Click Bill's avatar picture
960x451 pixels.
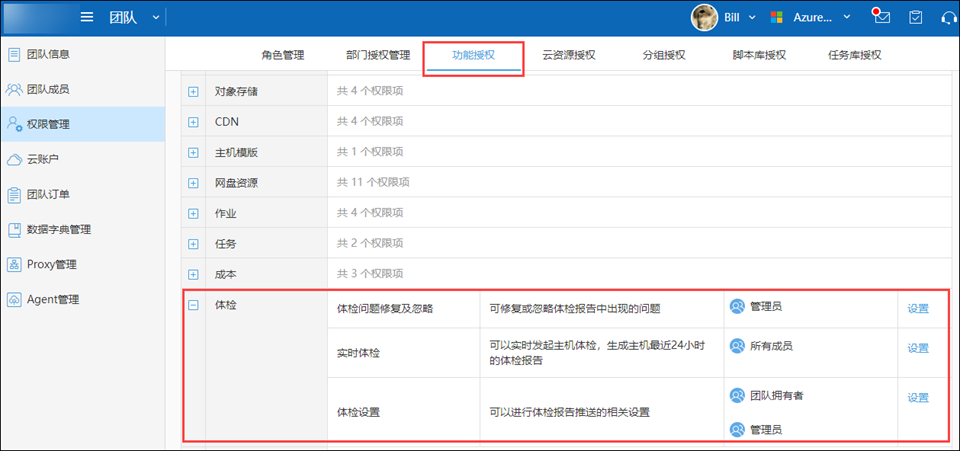(705, 17)
